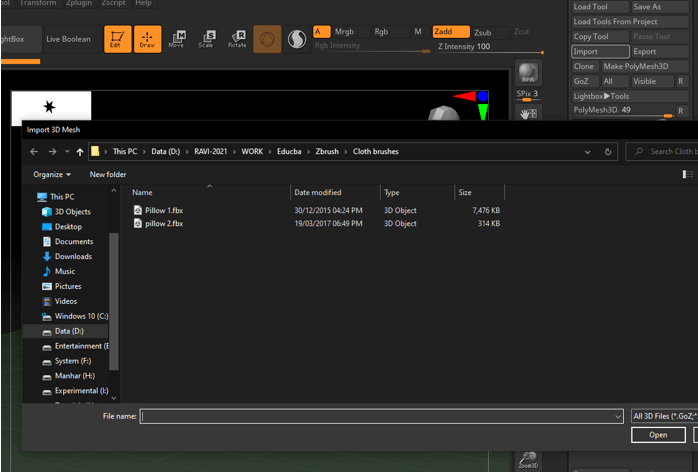The height and width of the screenshot is (472, 698).
Task: Click Make PolyMesh3D button
Action: pos(645,66)
